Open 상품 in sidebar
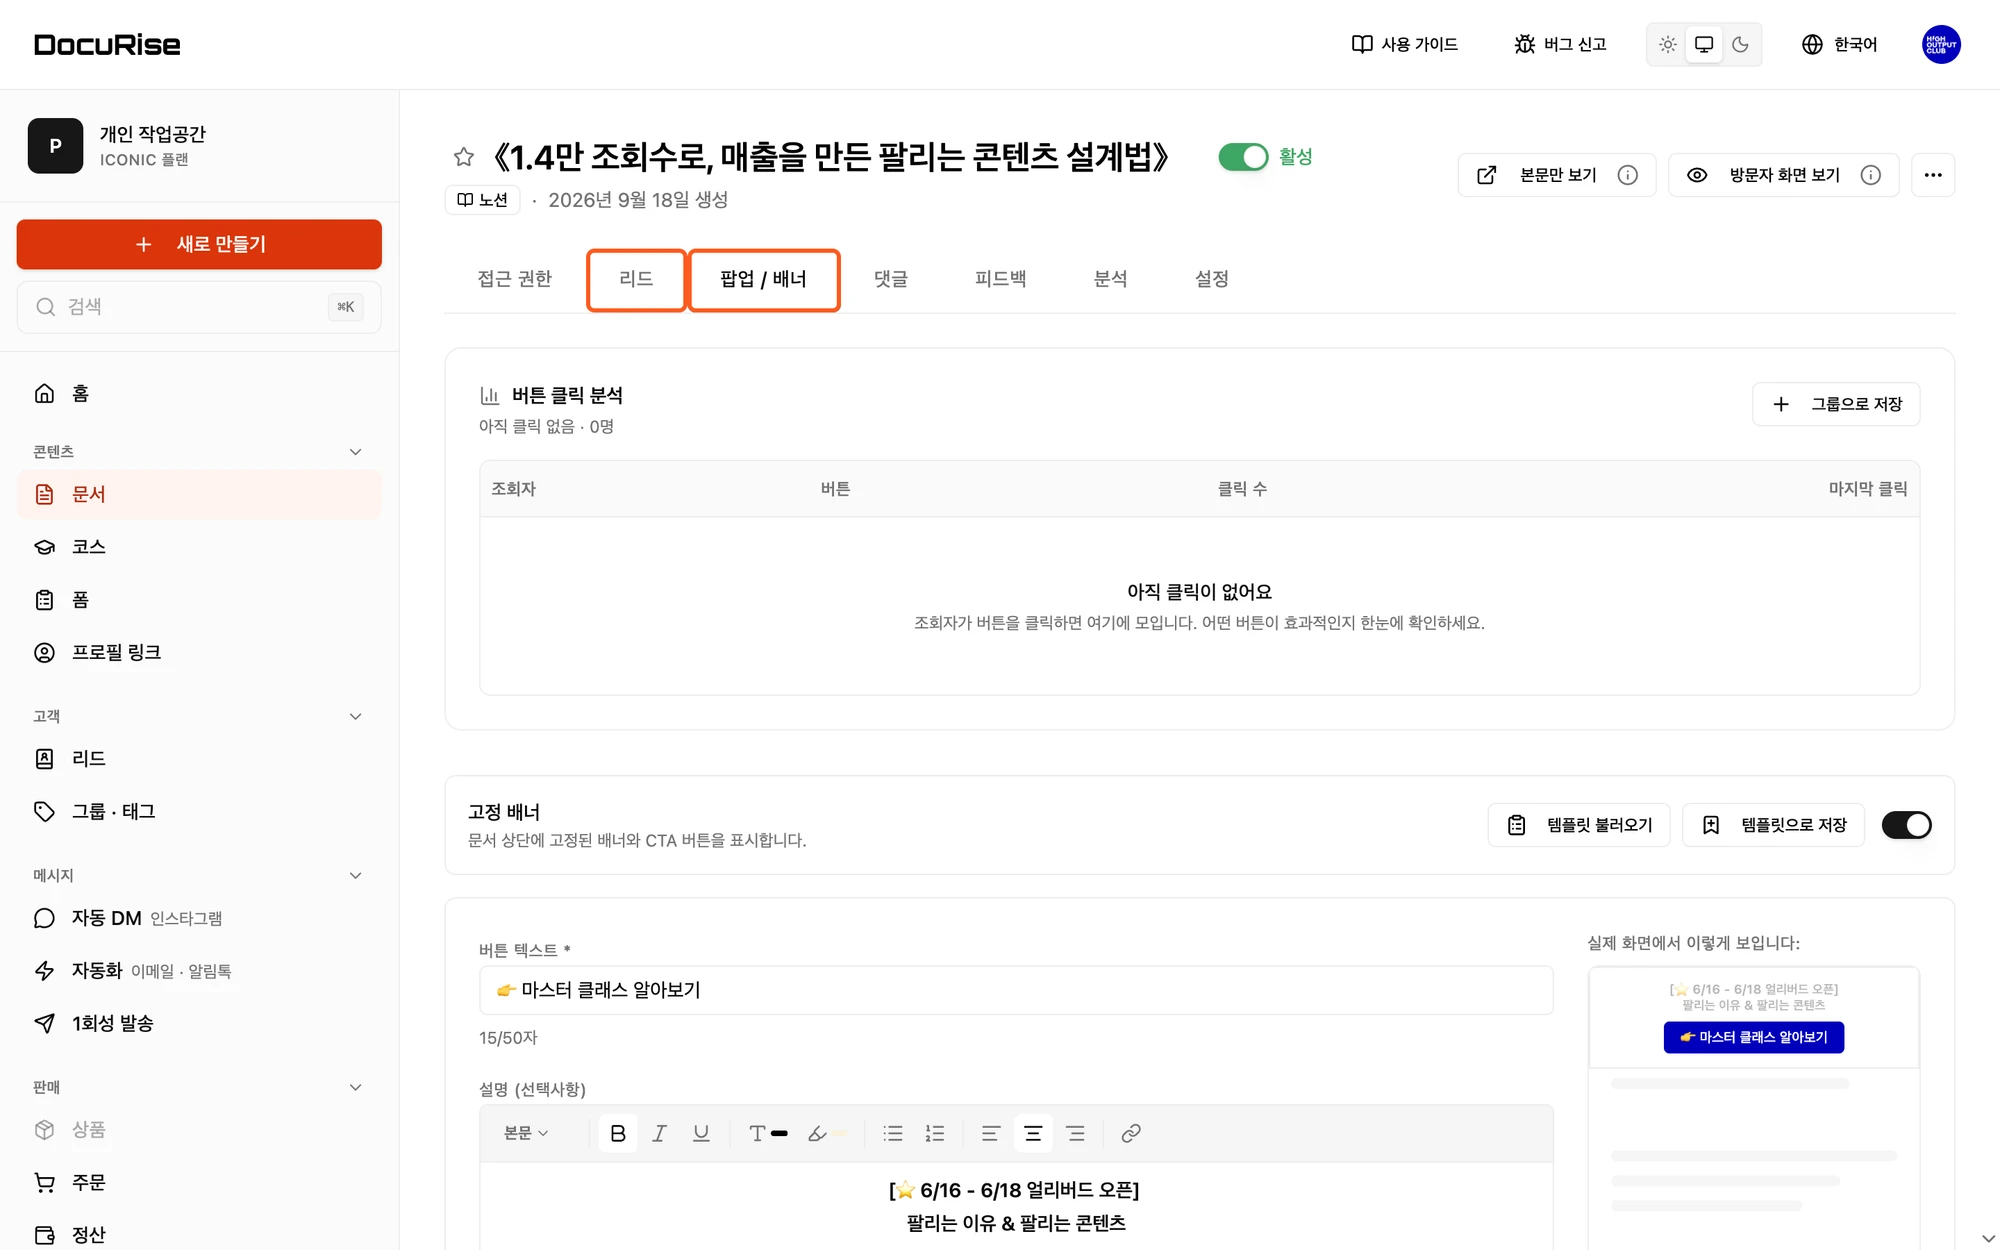This screenshot has width=2000, height=1250. tap(199, 1130)
